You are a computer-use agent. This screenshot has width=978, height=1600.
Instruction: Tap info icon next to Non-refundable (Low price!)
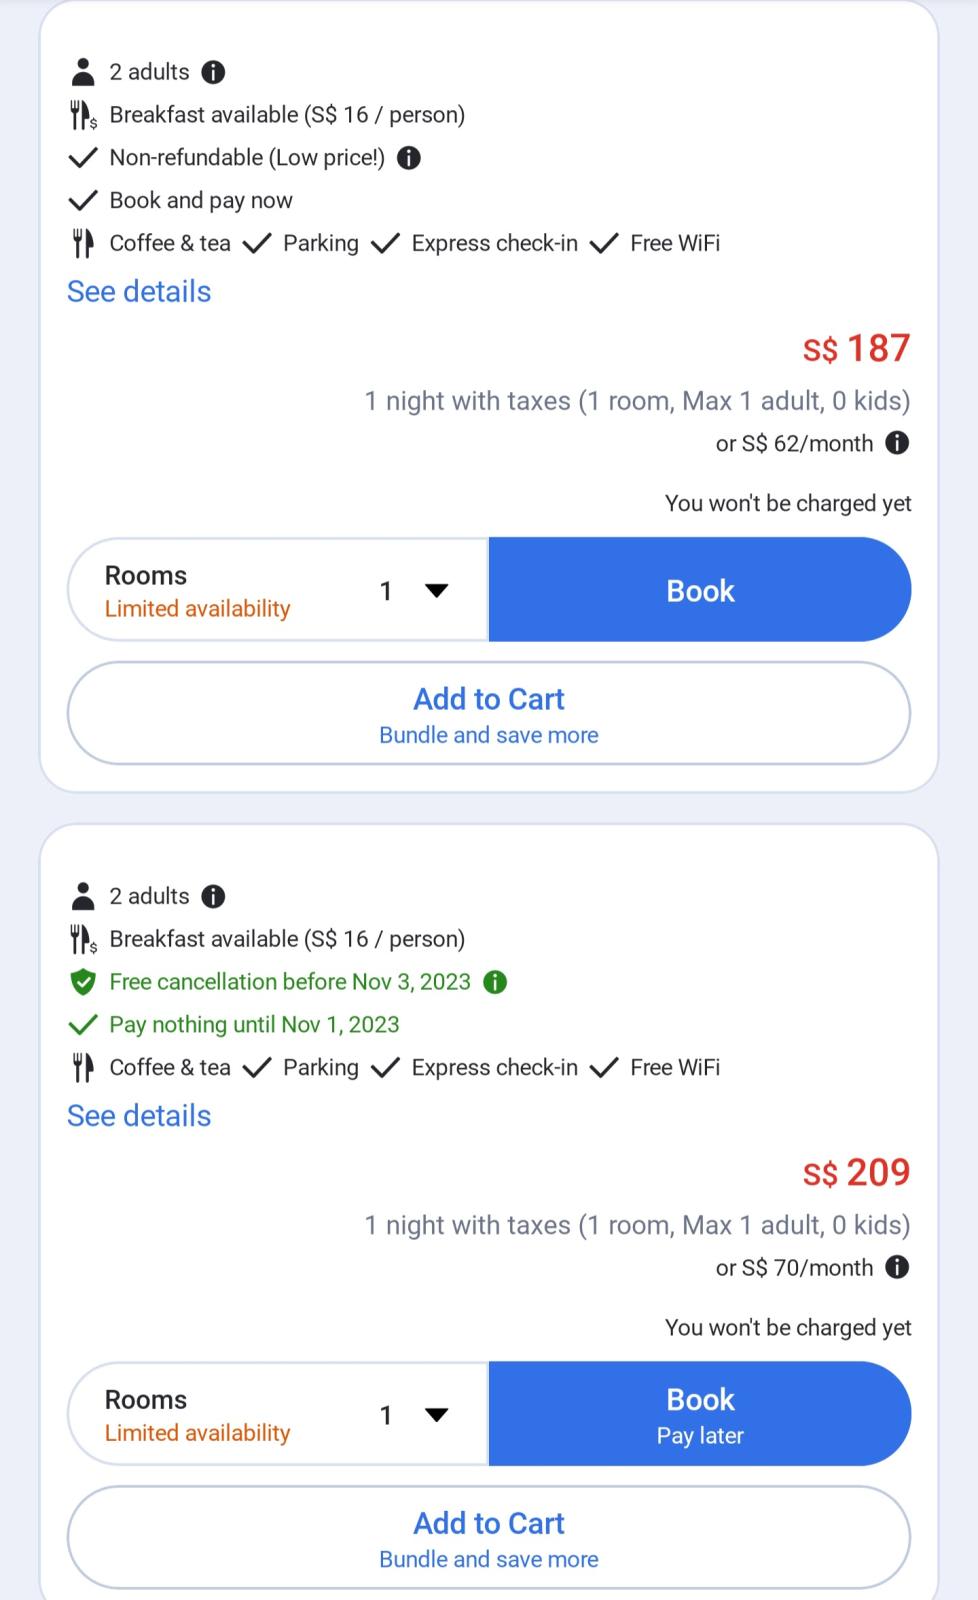[x=409, y=158]
